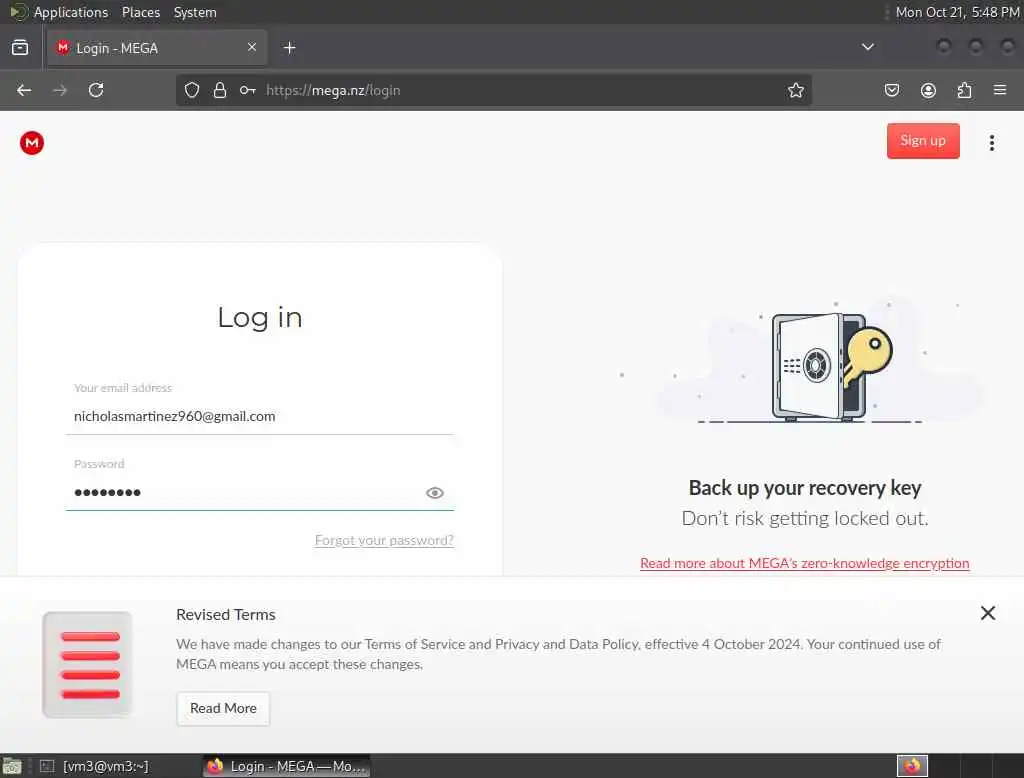Image resolution: width=1024 pixels, height=778 pixels.
Task: Open the System menu
Action: 195,12
